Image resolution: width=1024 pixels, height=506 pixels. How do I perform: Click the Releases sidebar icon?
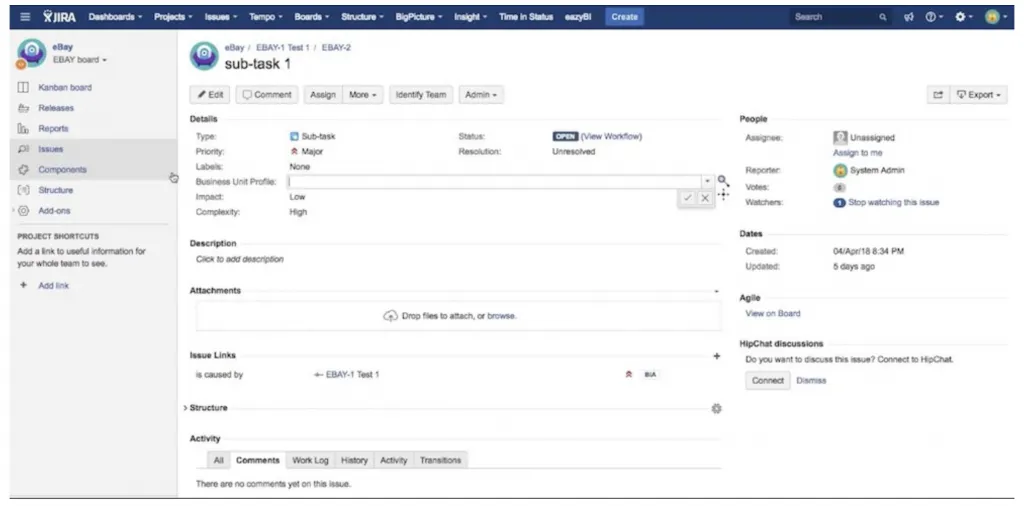(x=24, y=108)
